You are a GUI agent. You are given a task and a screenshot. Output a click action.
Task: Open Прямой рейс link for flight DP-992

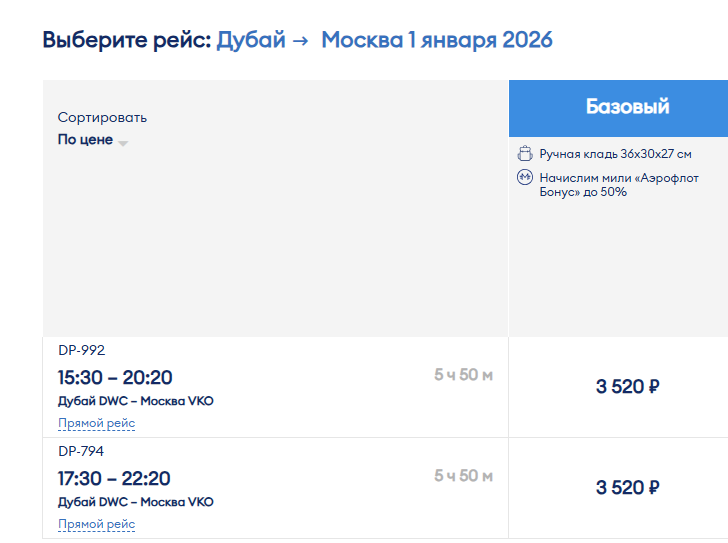pyautogui.click(x=96, y=423)
